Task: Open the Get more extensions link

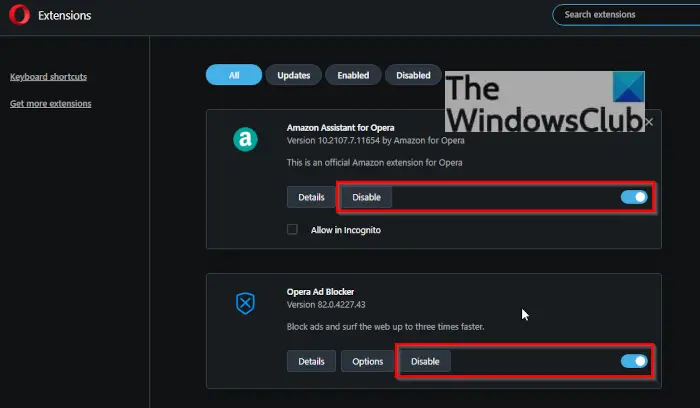Action: [50, 104]
